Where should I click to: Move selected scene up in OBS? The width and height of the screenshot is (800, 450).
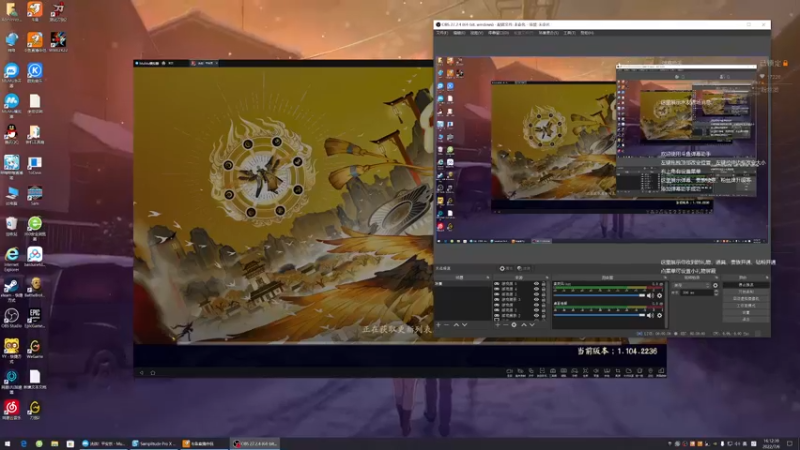coord(456,325)
